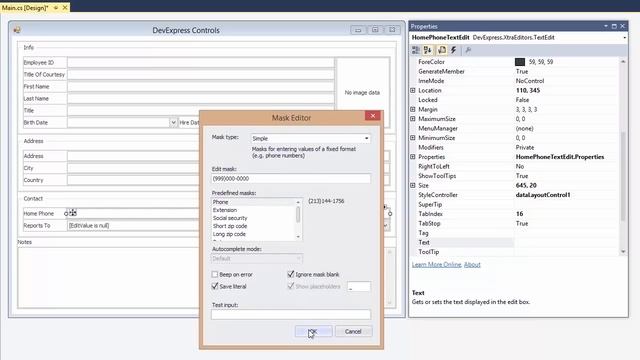This screenshot has height=360, width=640.
Task: Open Mask type dropdown
Action: [x=367, y=138]
